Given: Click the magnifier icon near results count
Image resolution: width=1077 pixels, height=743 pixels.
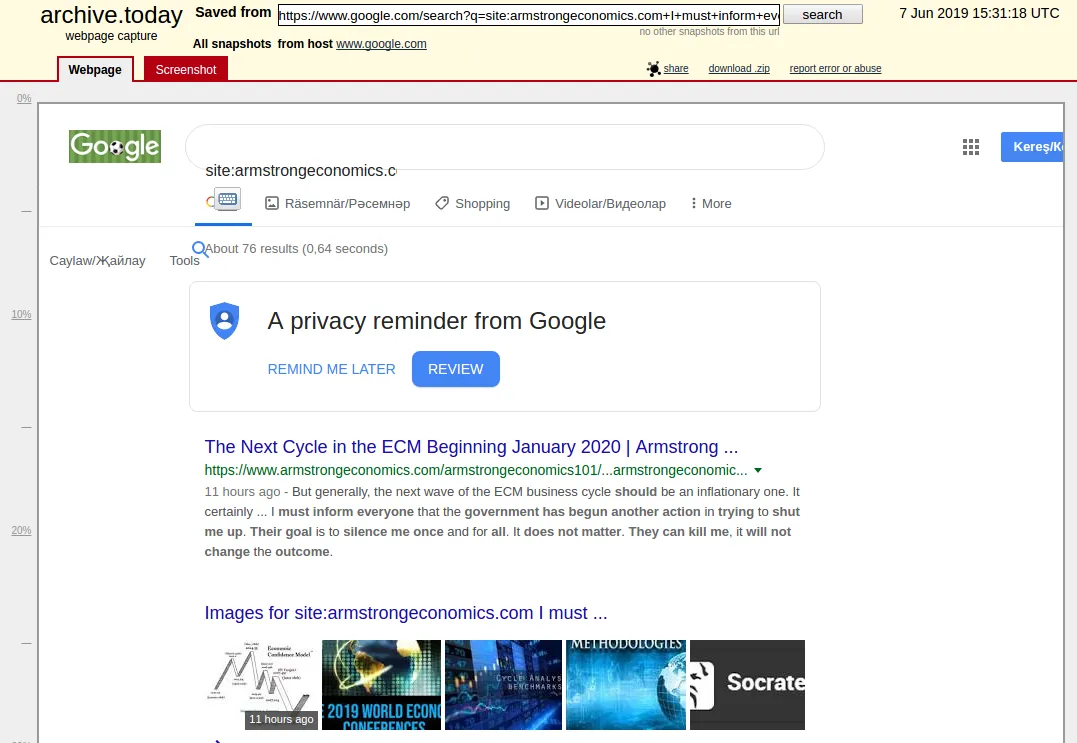Looking at the screenshot, I should point(200,249).
